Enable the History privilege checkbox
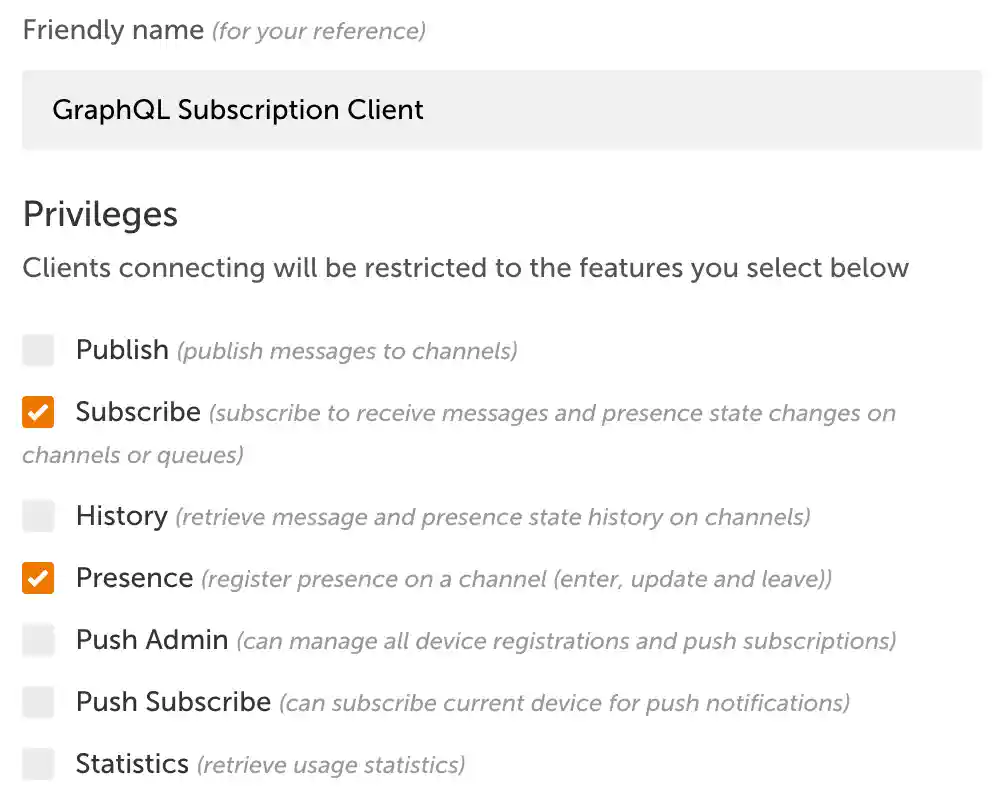 click(37, 516)
